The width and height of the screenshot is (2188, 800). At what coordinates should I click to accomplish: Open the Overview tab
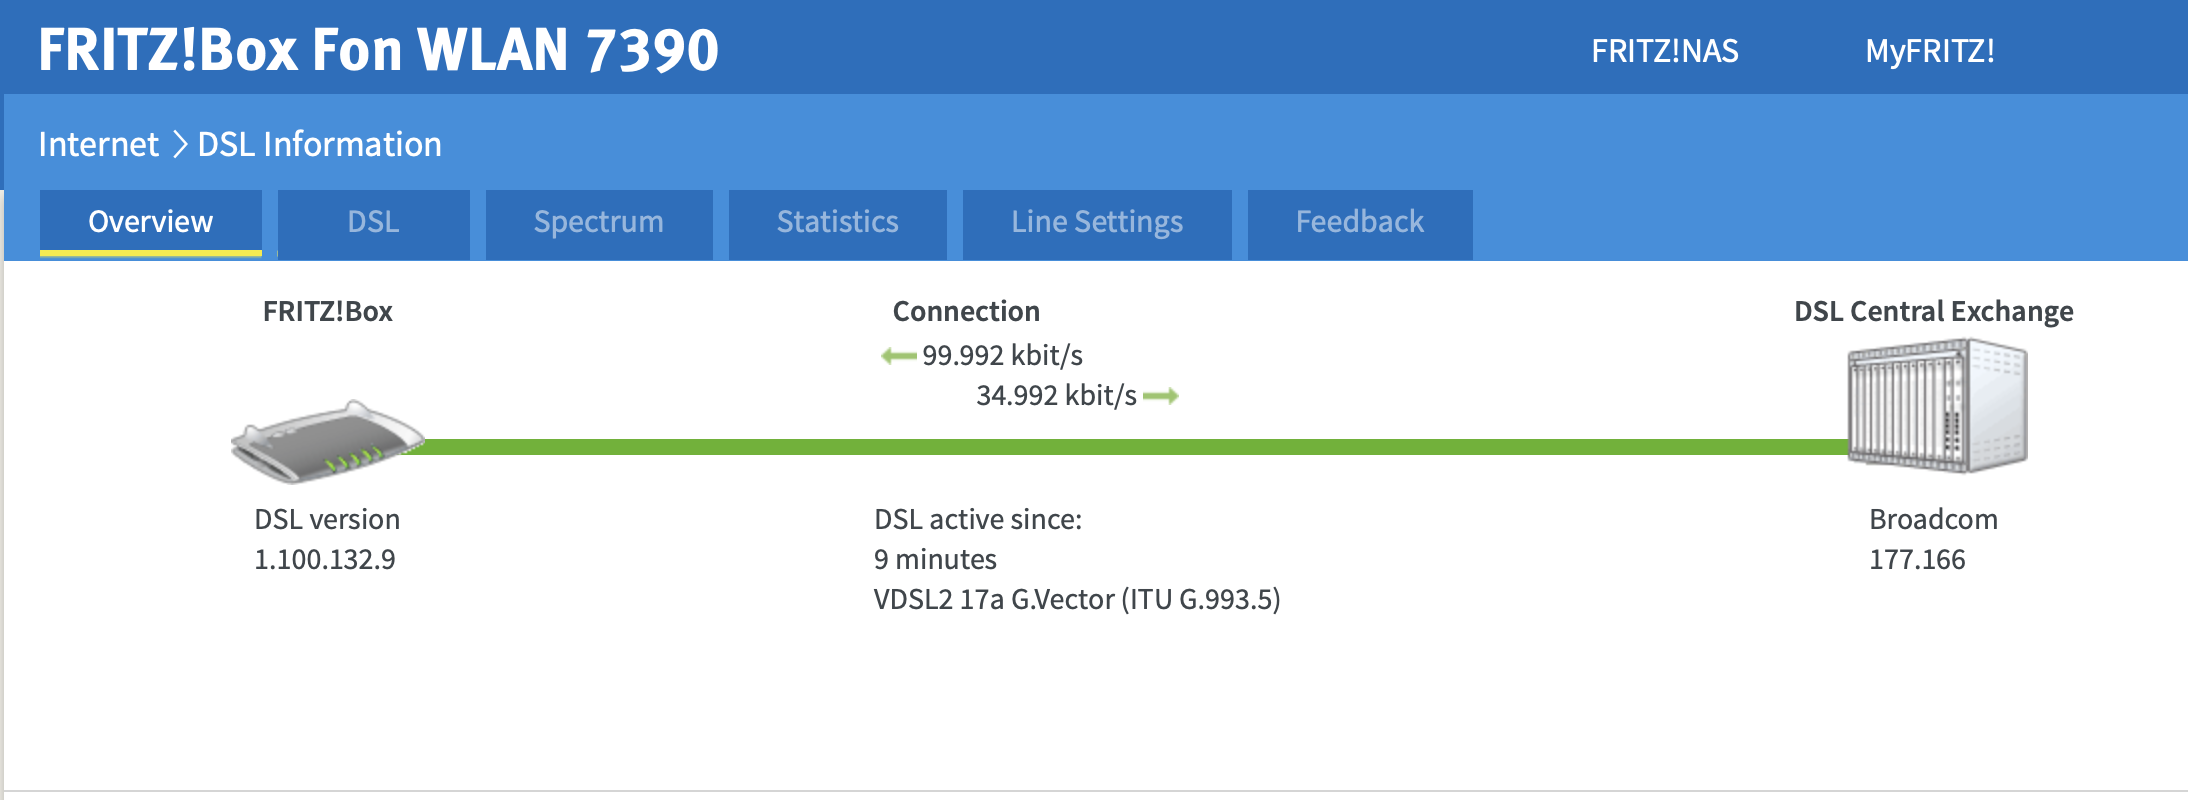pos(151,222)
